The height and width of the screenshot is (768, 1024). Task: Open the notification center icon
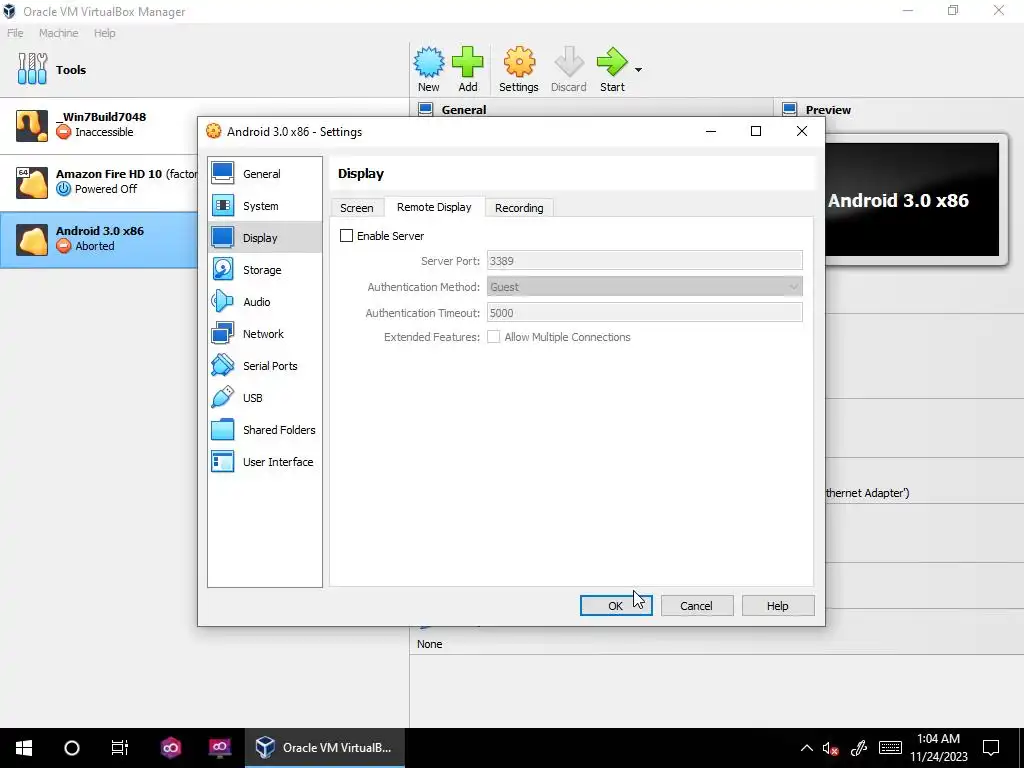click(x=991, y=748)
